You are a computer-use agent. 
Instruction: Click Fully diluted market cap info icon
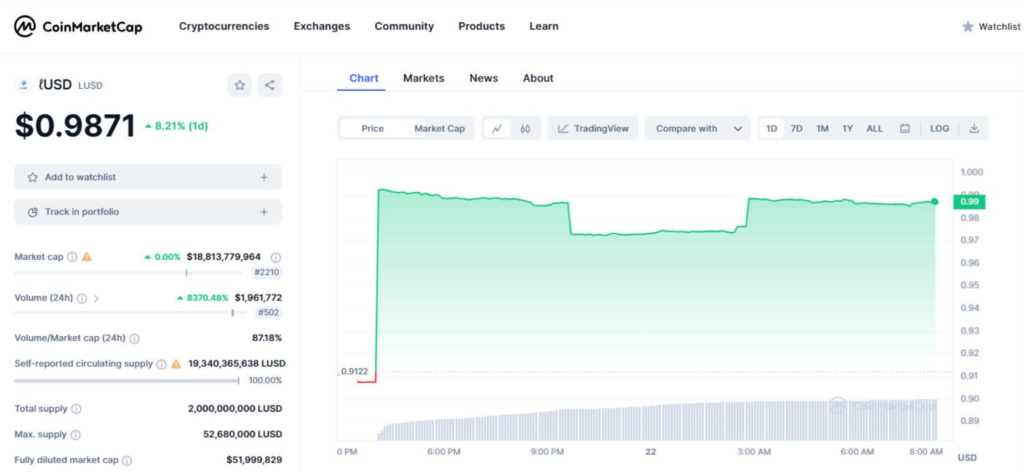pyautogui.click(x=127, y=460)
